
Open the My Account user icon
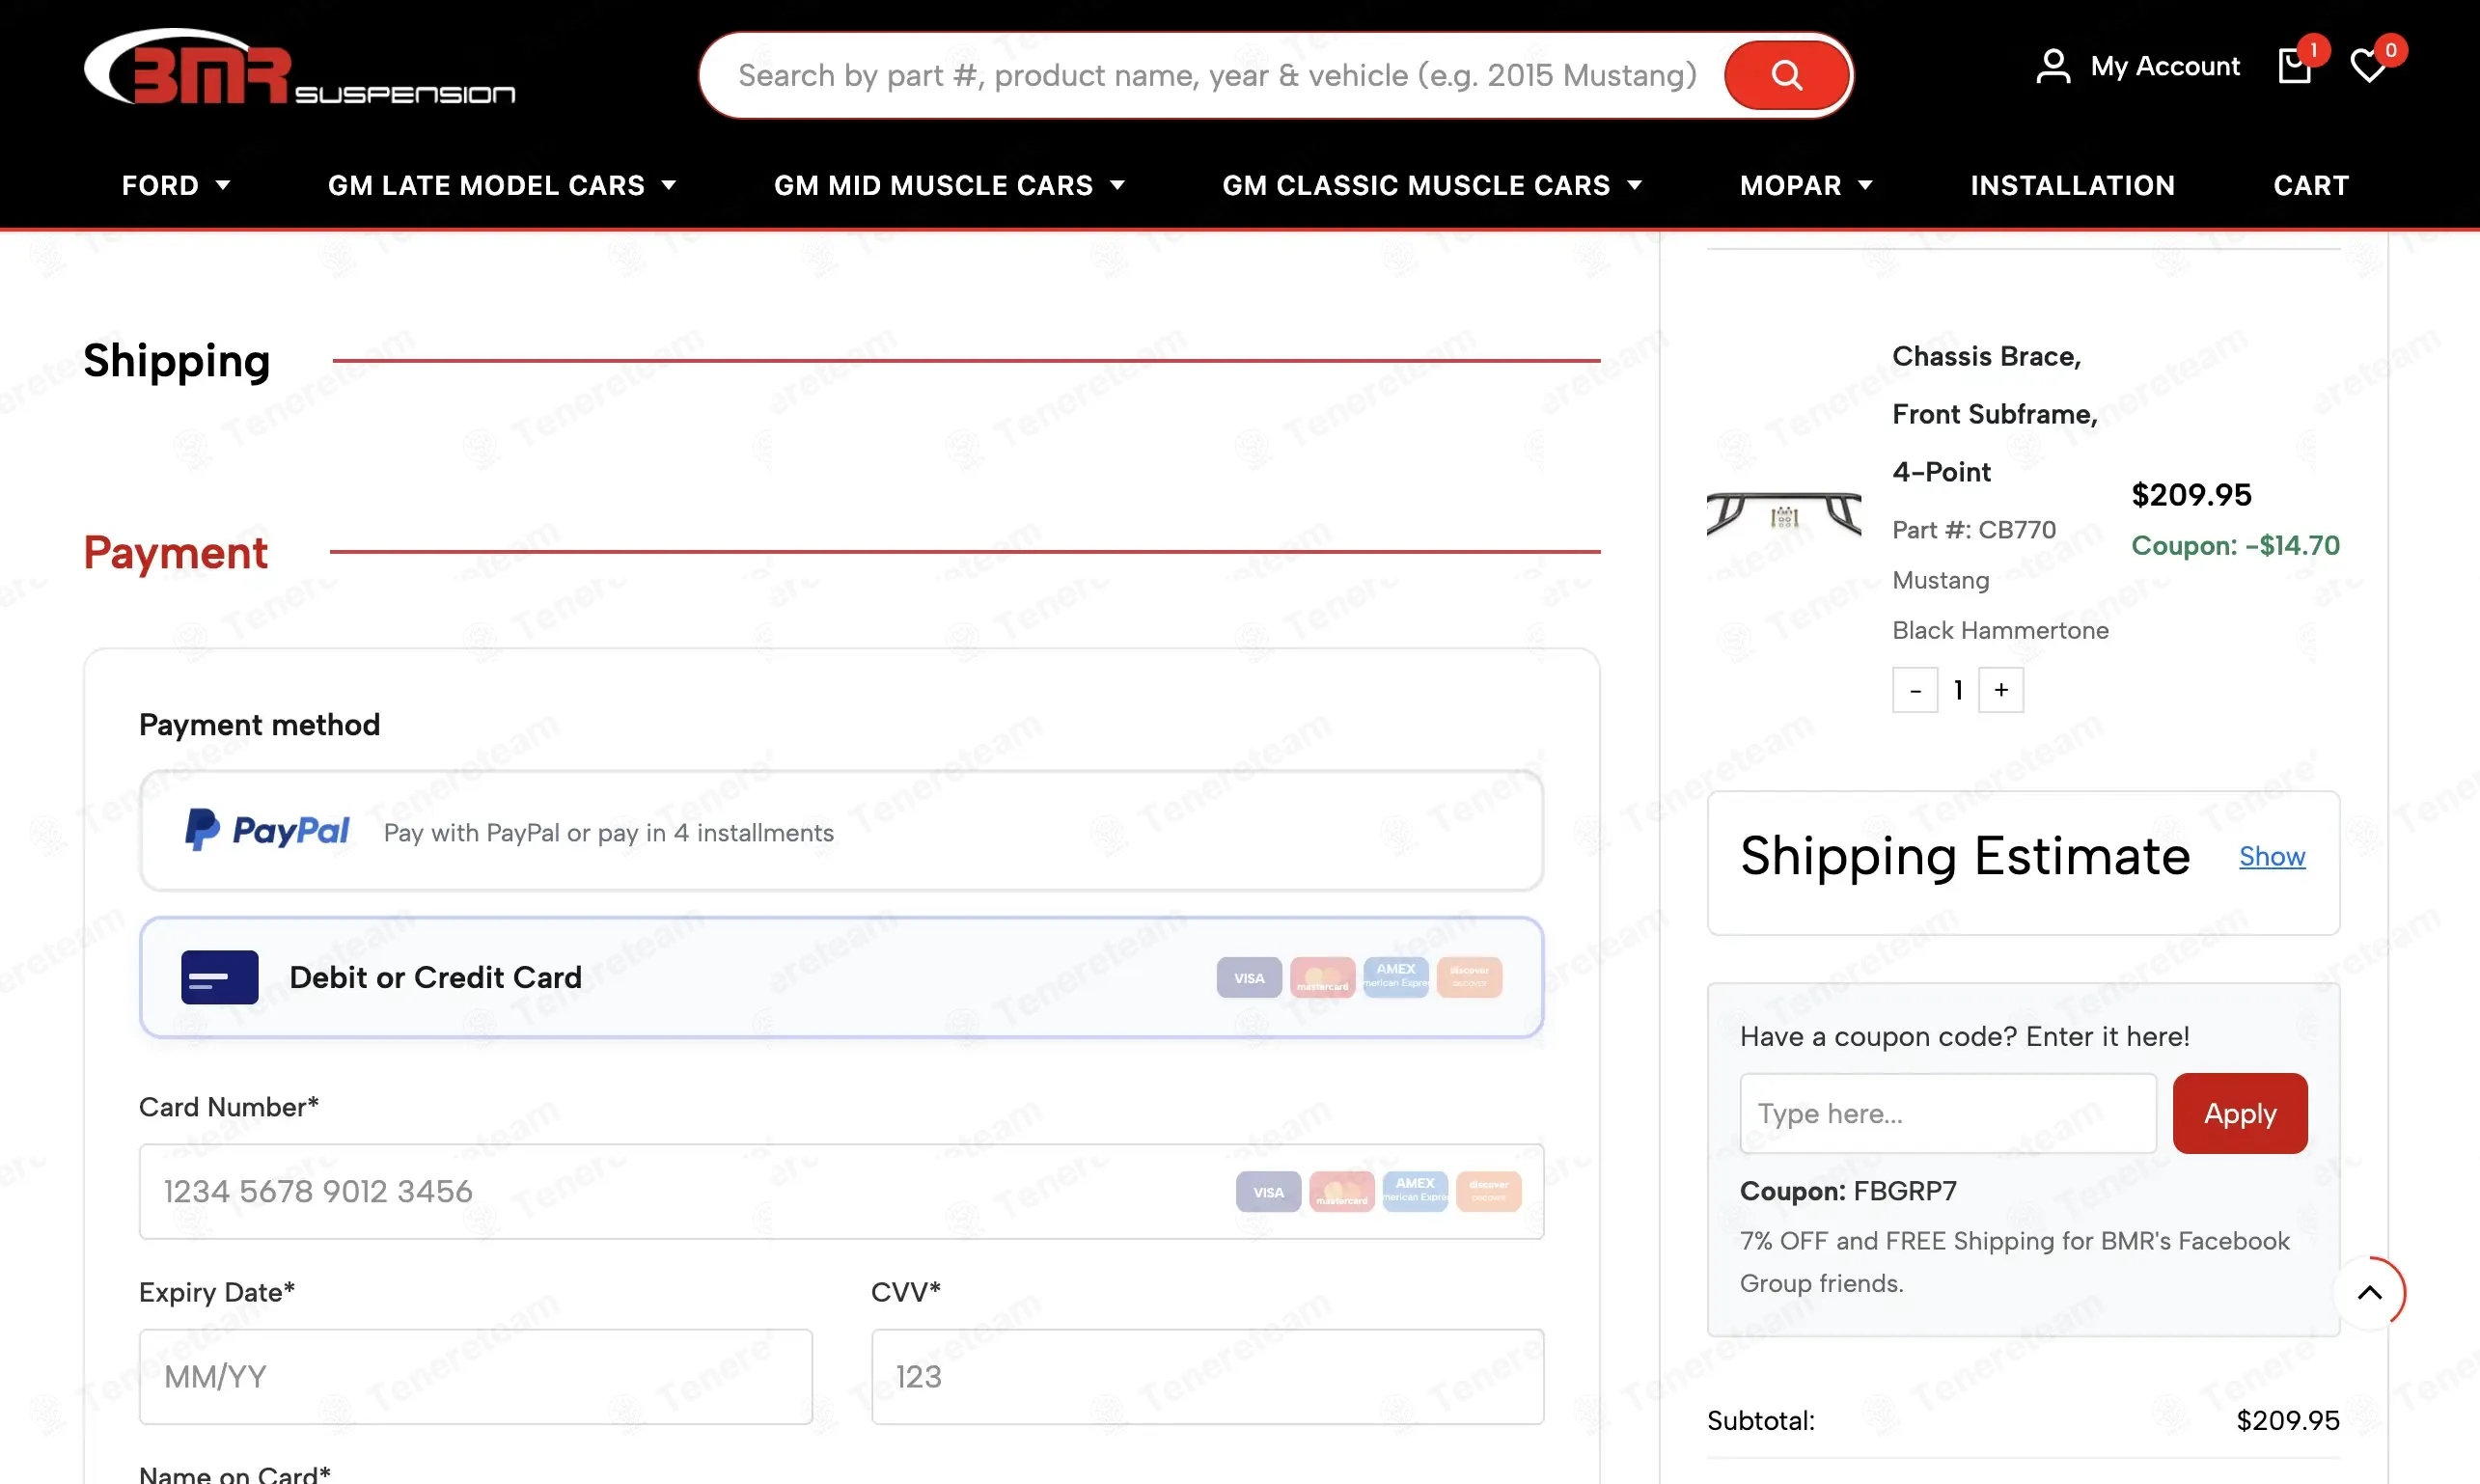click(2053, 67)
